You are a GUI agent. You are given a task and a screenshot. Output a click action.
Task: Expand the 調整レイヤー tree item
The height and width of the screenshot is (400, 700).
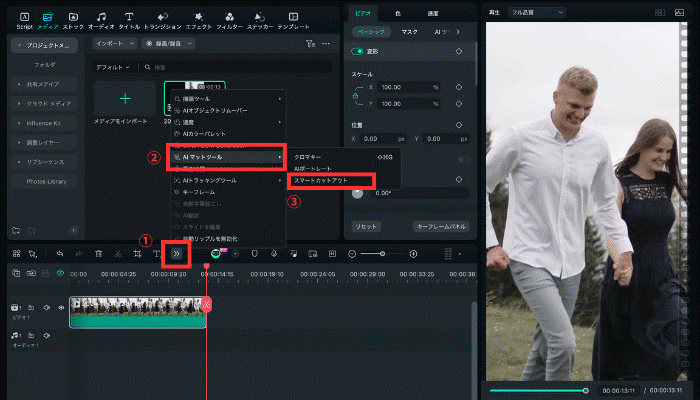(x=19, y=142)
